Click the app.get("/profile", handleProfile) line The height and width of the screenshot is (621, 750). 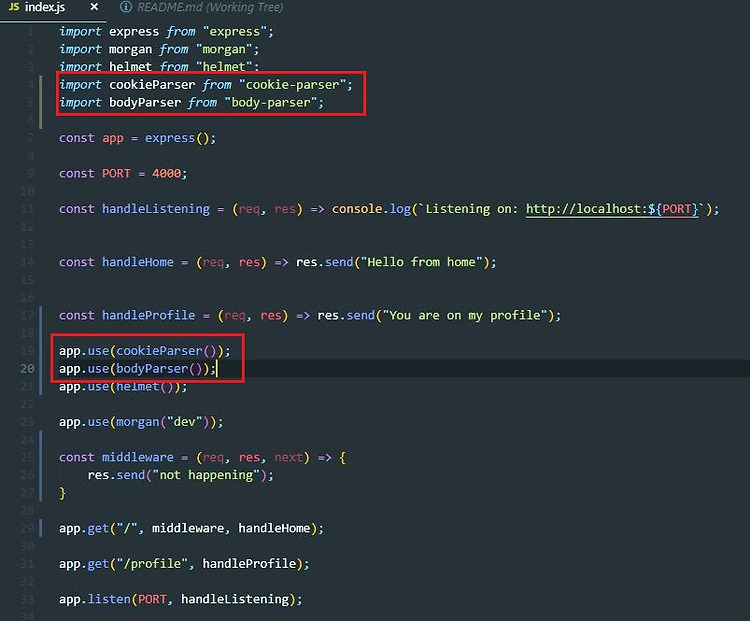(x=184, y=564)
